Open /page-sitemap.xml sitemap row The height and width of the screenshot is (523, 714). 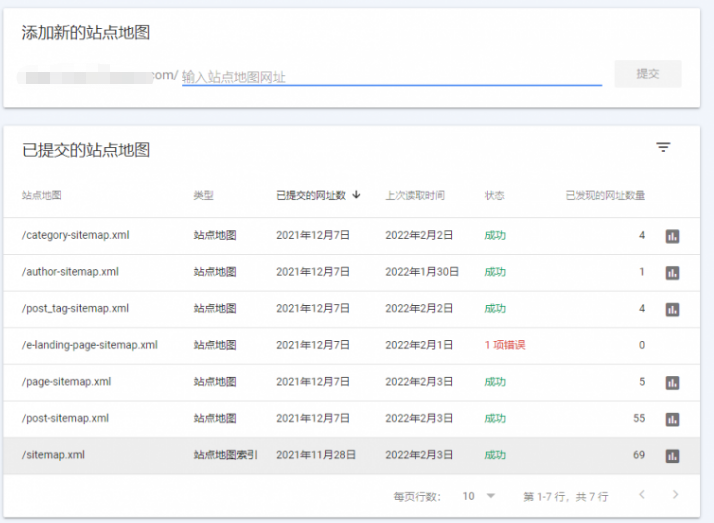click(x=352, y=382)
